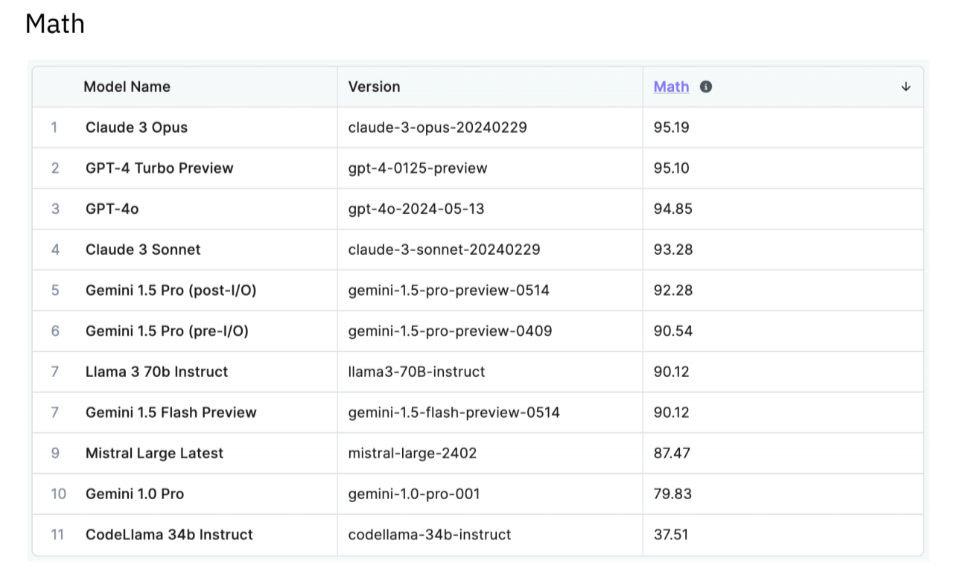Select Claude 3 Sonnet in the table
Viewport: 953px width, 581px height.
pyautogui.click(x=143, y=250)
